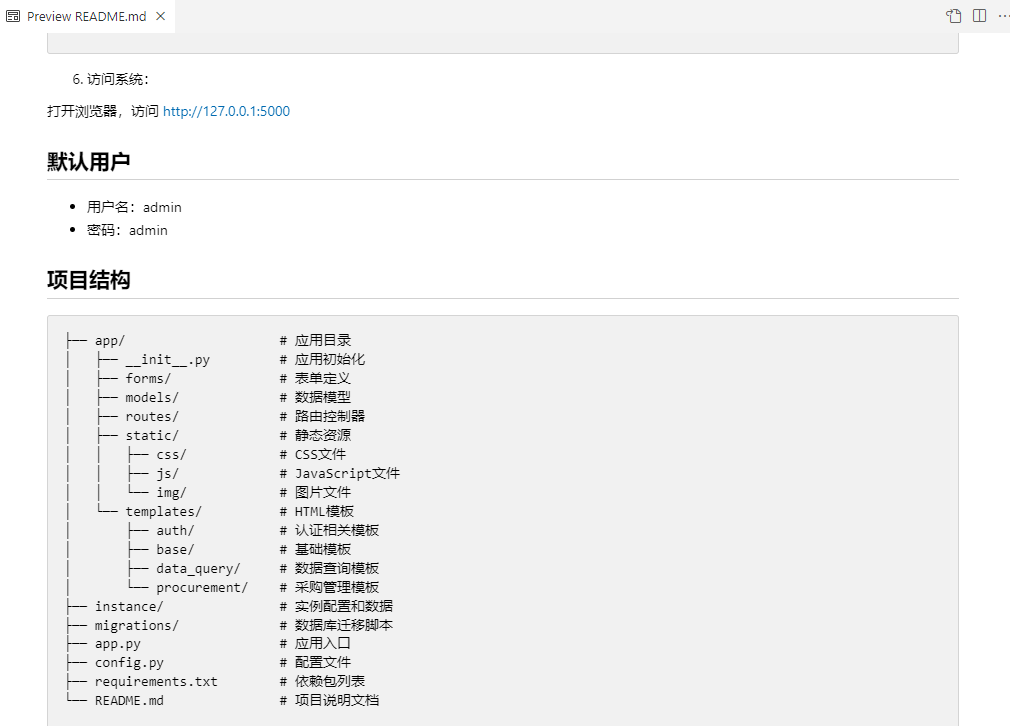Click the preview icon on README.md tab
1010x726 pixels.
[13, 16]
